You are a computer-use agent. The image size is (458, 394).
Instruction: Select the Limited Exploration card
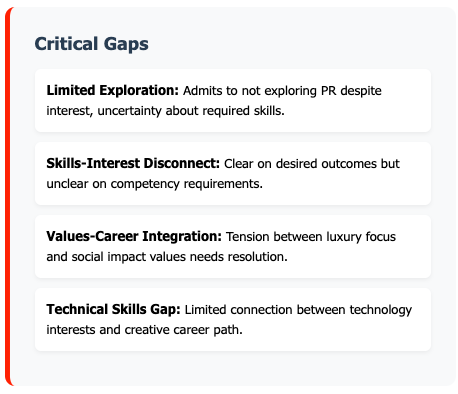233,101
